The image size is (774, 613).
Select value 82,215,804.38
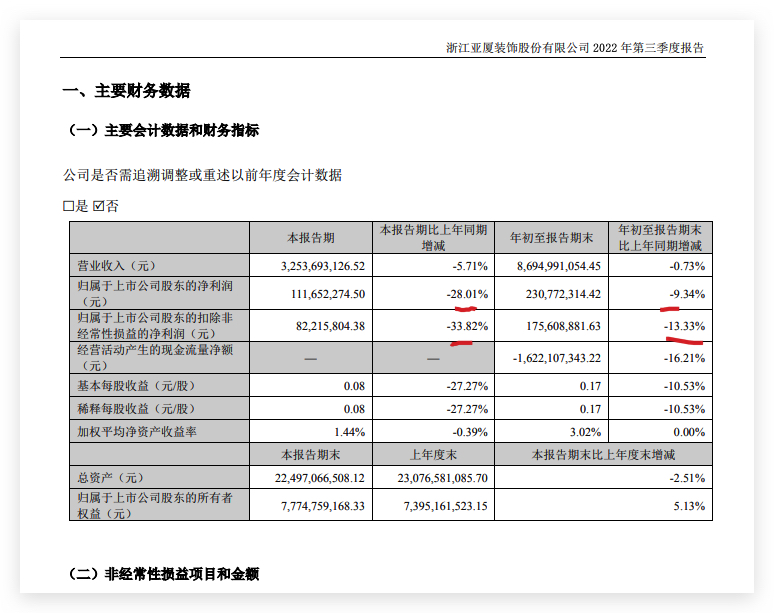click(330, 326)
